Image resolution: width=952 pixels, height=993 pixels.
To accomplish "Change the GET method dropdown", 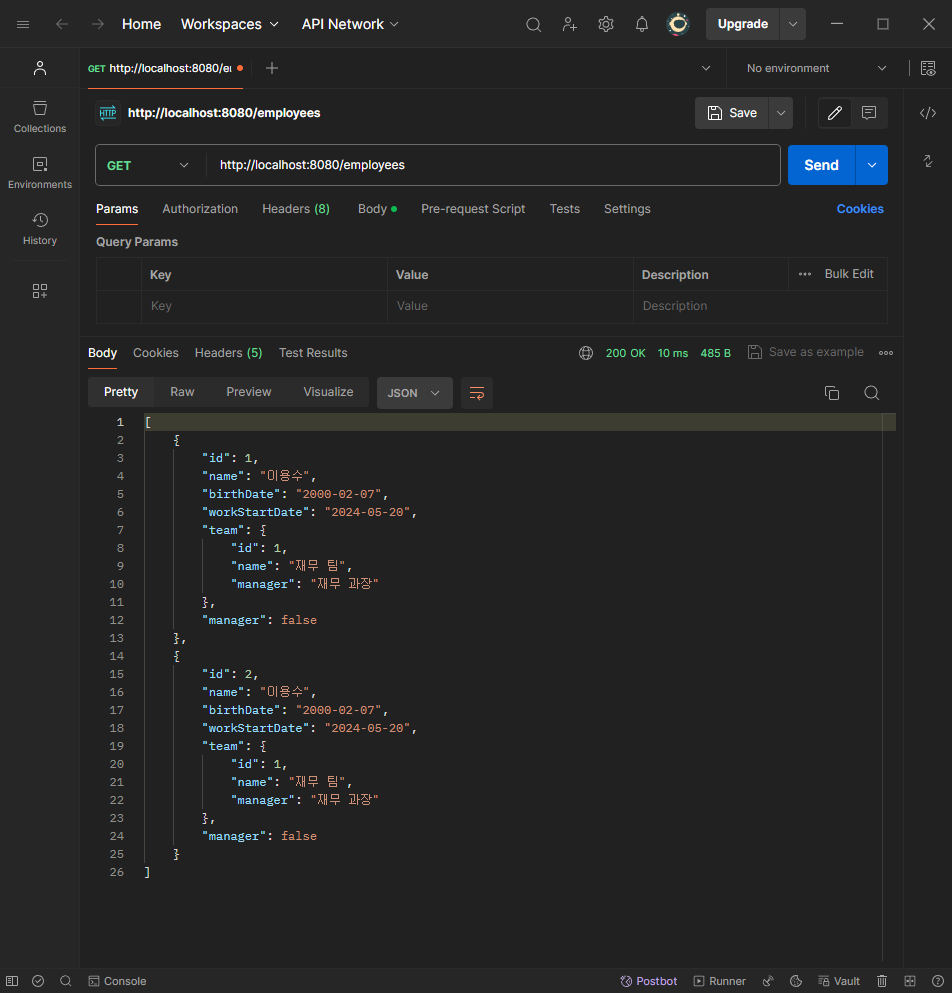I will (x=148, y=165).
